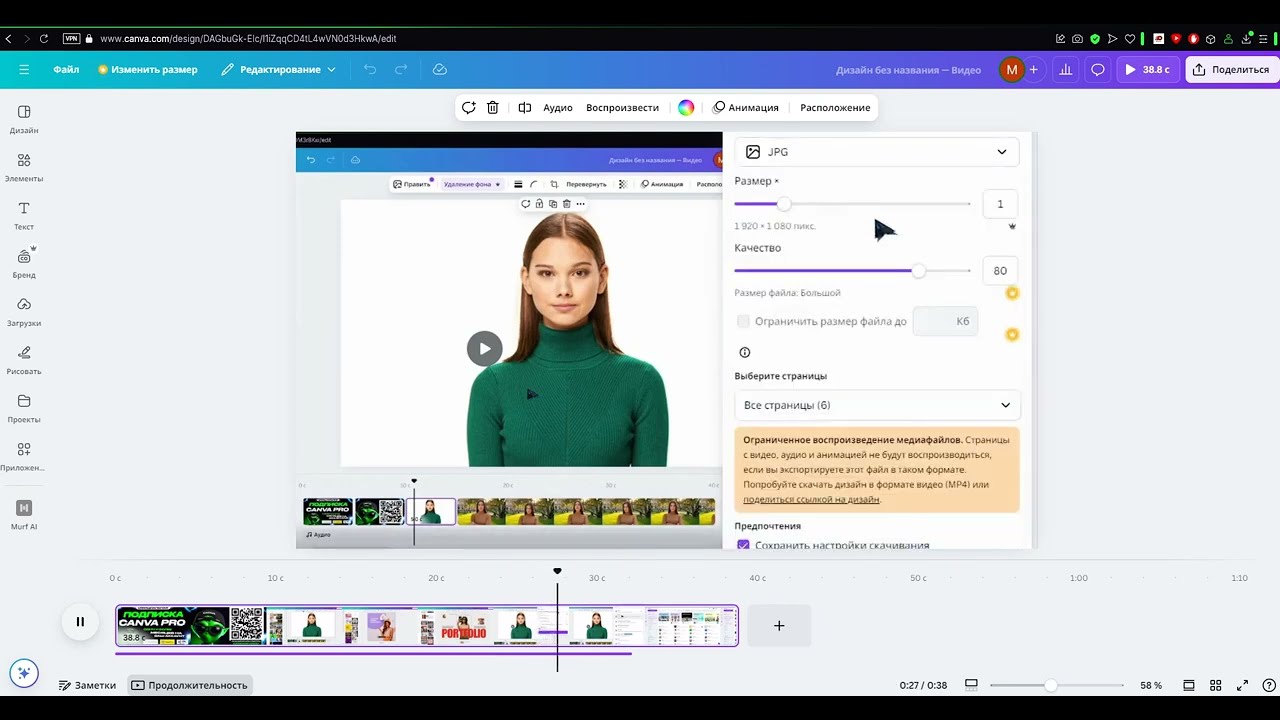1280x720 pixels.
Task: Click the undo arrow
Action: (x=370, y=70)
